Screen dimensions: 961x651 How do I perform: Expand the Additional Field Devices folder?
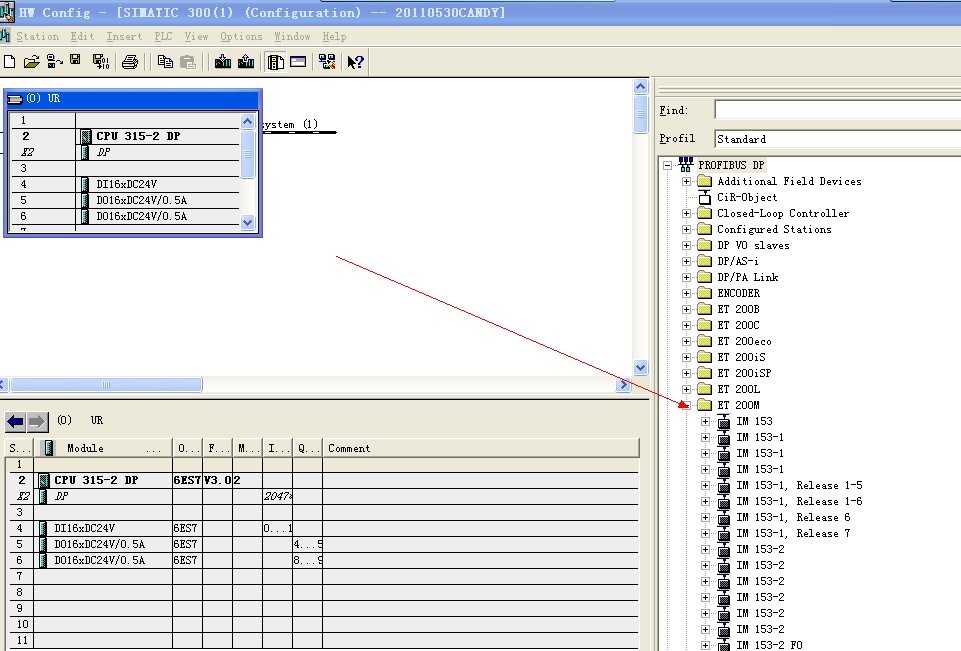tap(687, 181)
